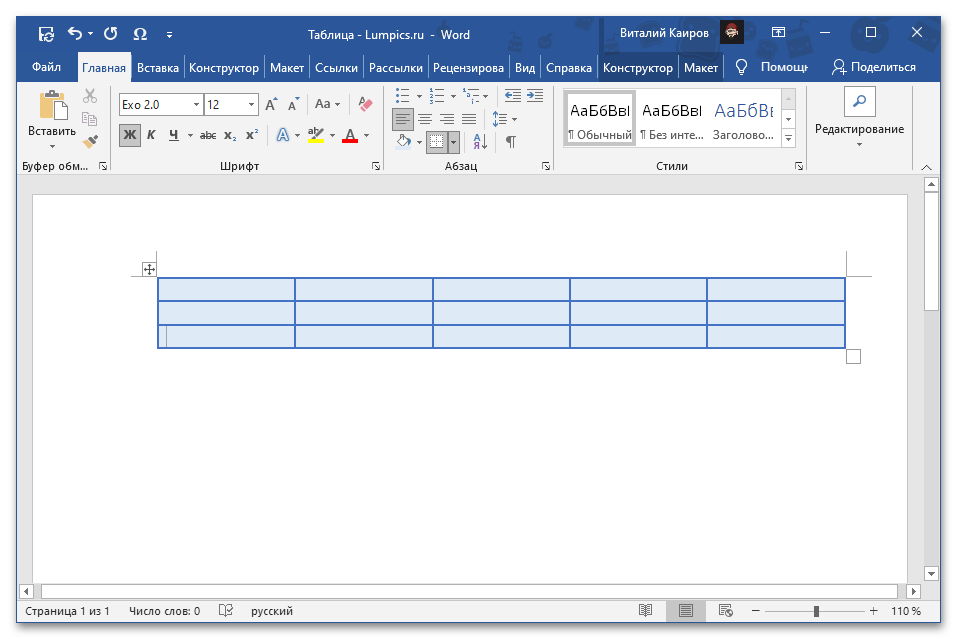The height and width of the screenshot is (639, 957).
Task: Click the increase indent icon
Action: 535,96
